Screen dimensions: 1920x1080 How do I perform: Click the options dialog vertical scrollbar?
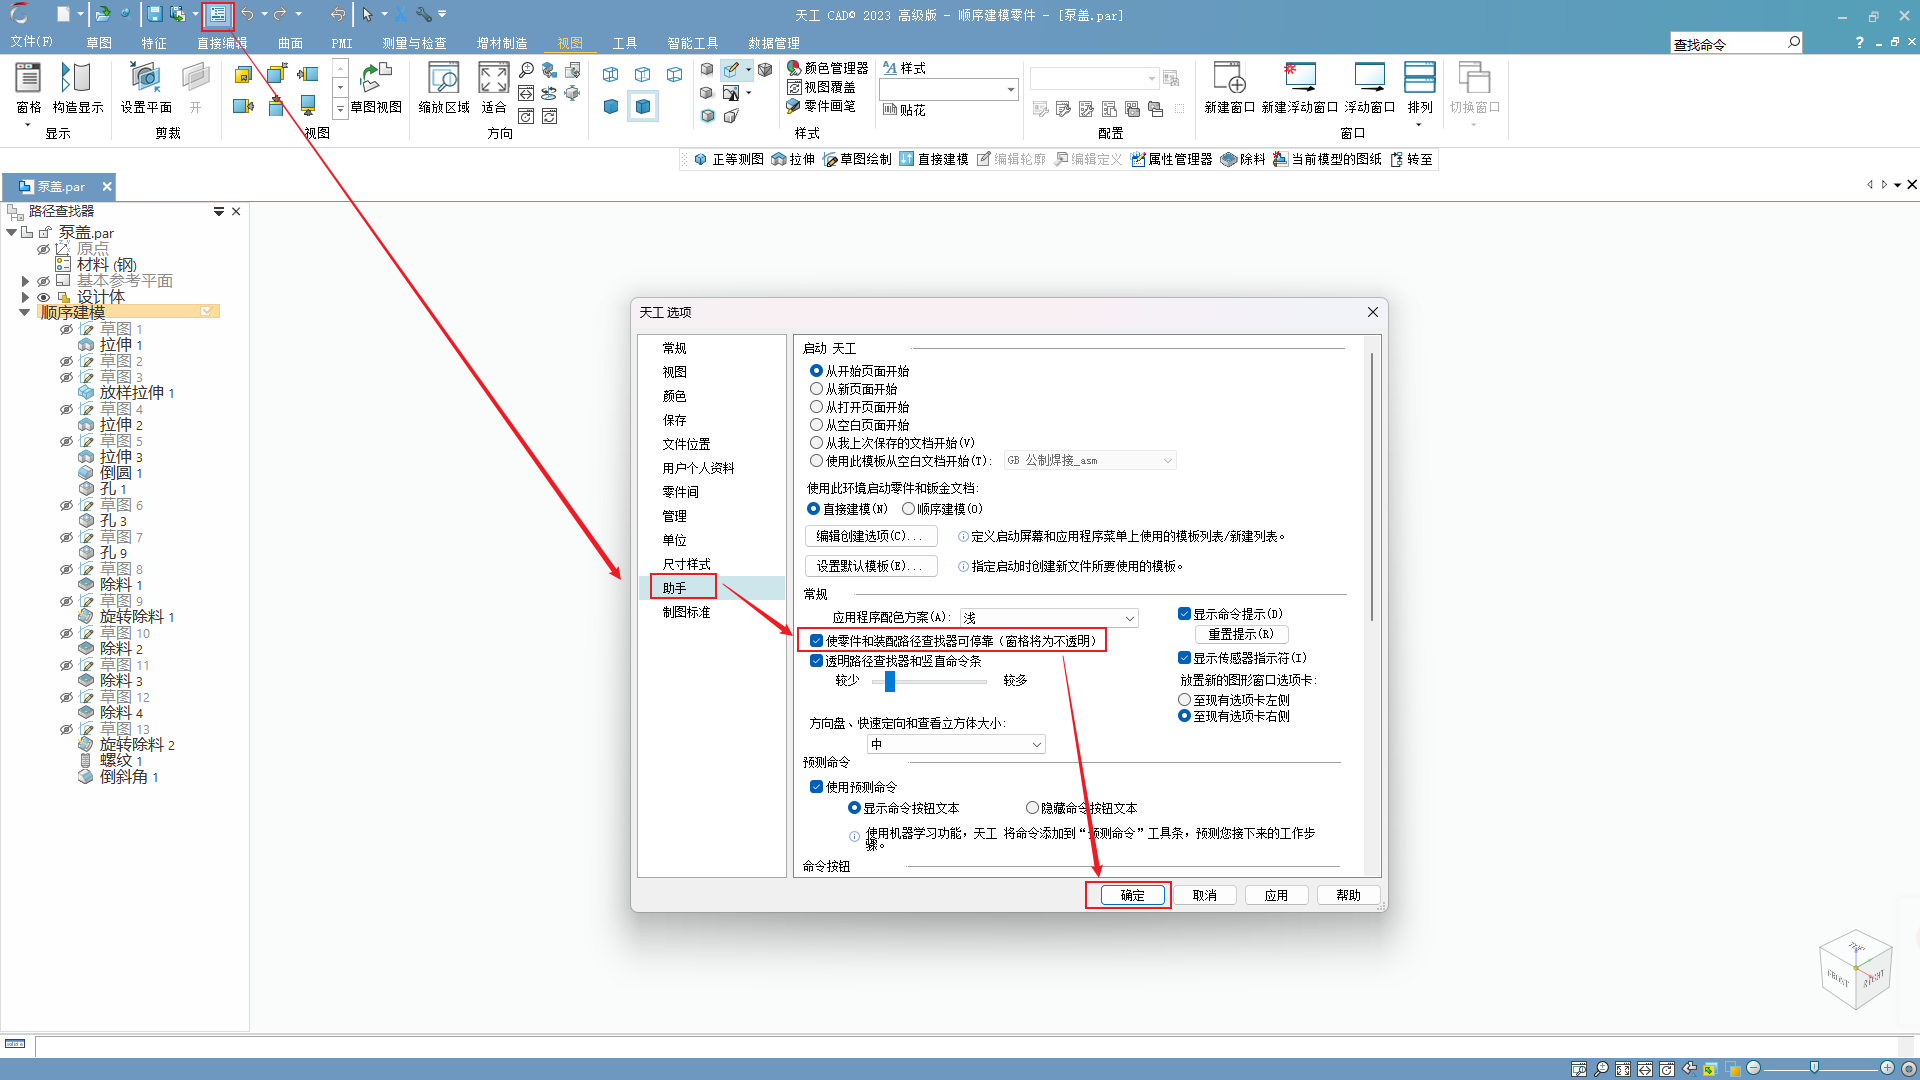point(1372,485)
